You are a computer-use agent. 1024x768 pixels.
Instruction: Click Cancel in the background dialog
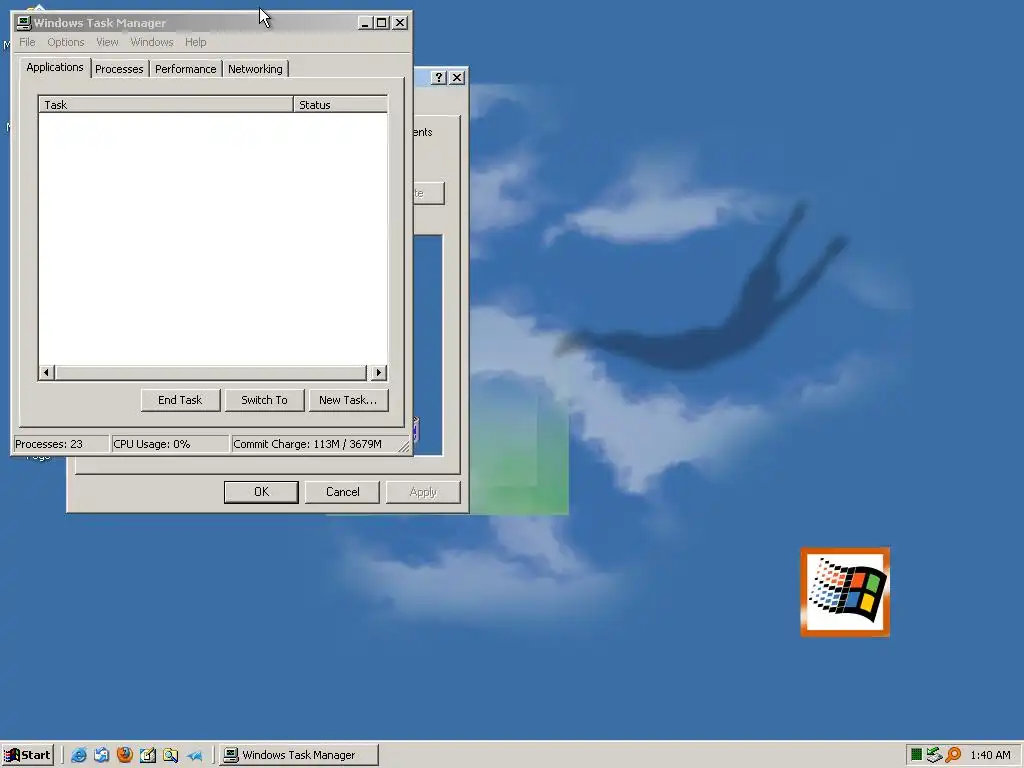(x=342, y=492)
